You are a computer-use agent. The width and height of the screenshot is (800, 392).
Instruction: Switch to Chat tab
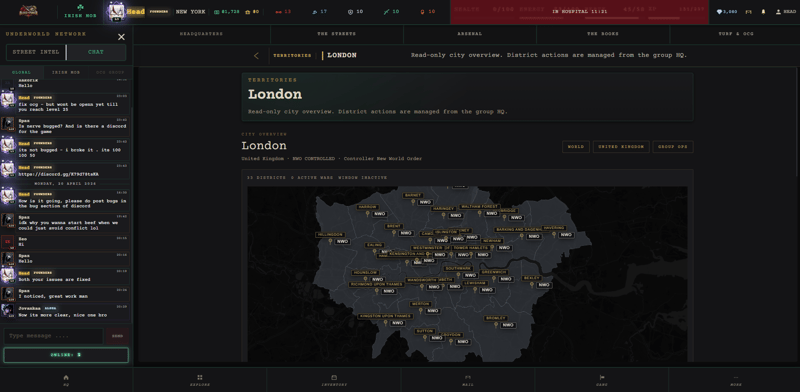[96, 52]
